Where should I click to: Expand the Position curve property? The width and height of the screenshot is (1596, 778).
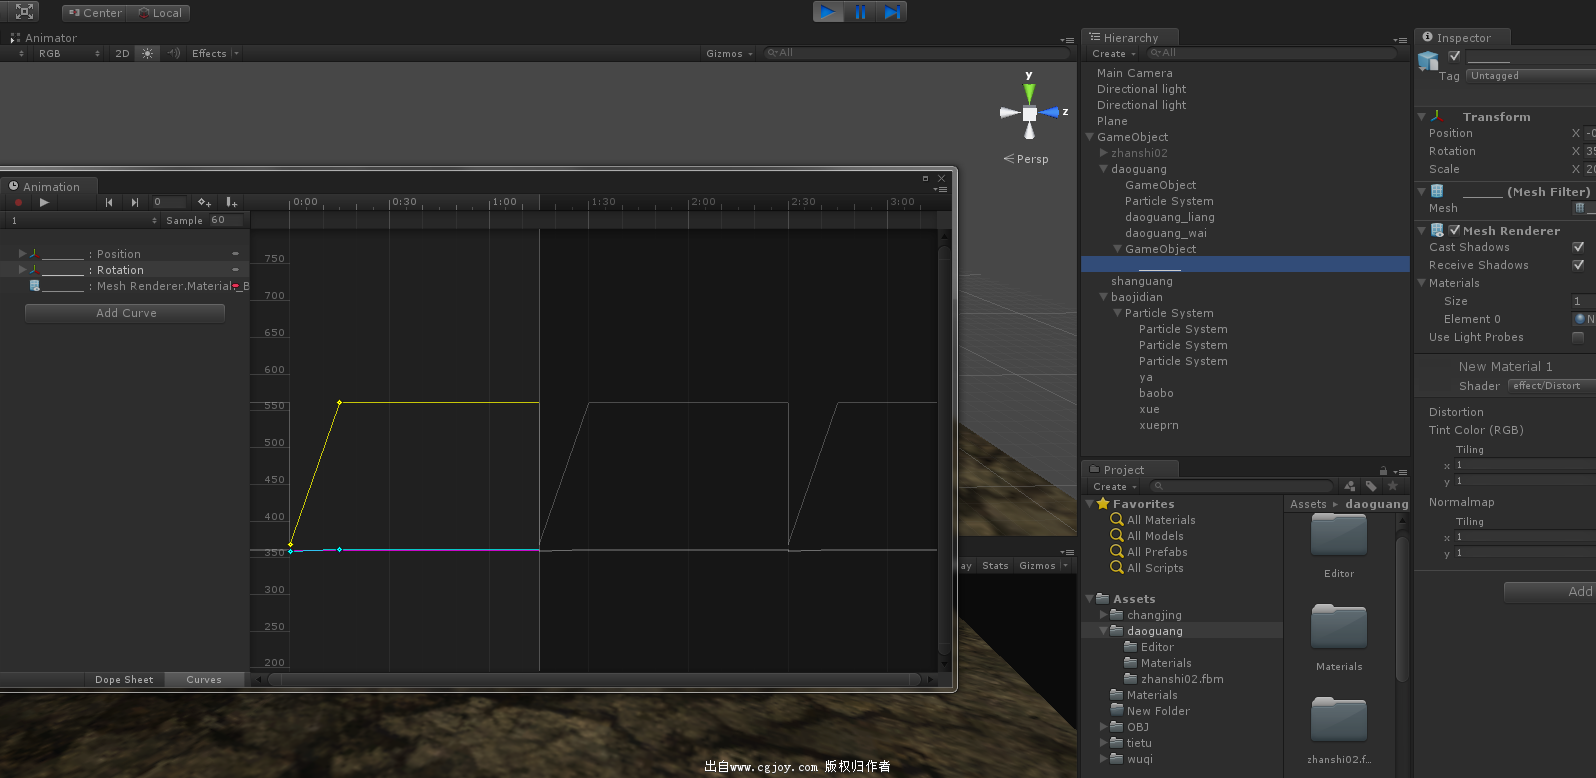coord(22,254)
